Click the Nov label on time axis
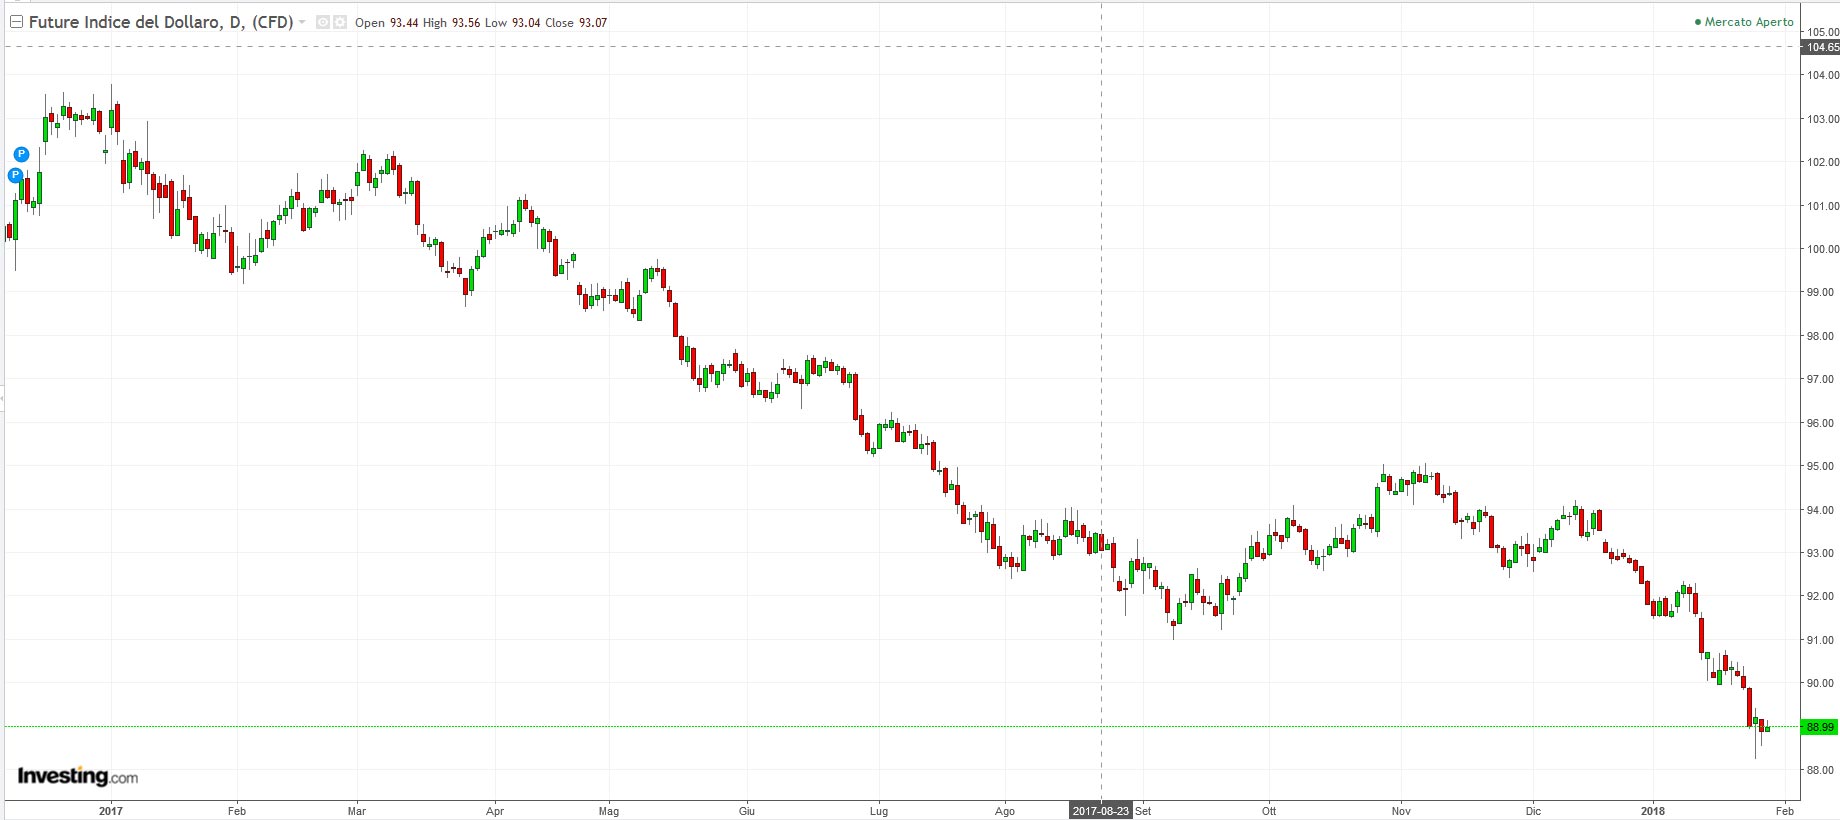The height and width of the screenshot is (820, 1840). tap(1401, 811)
